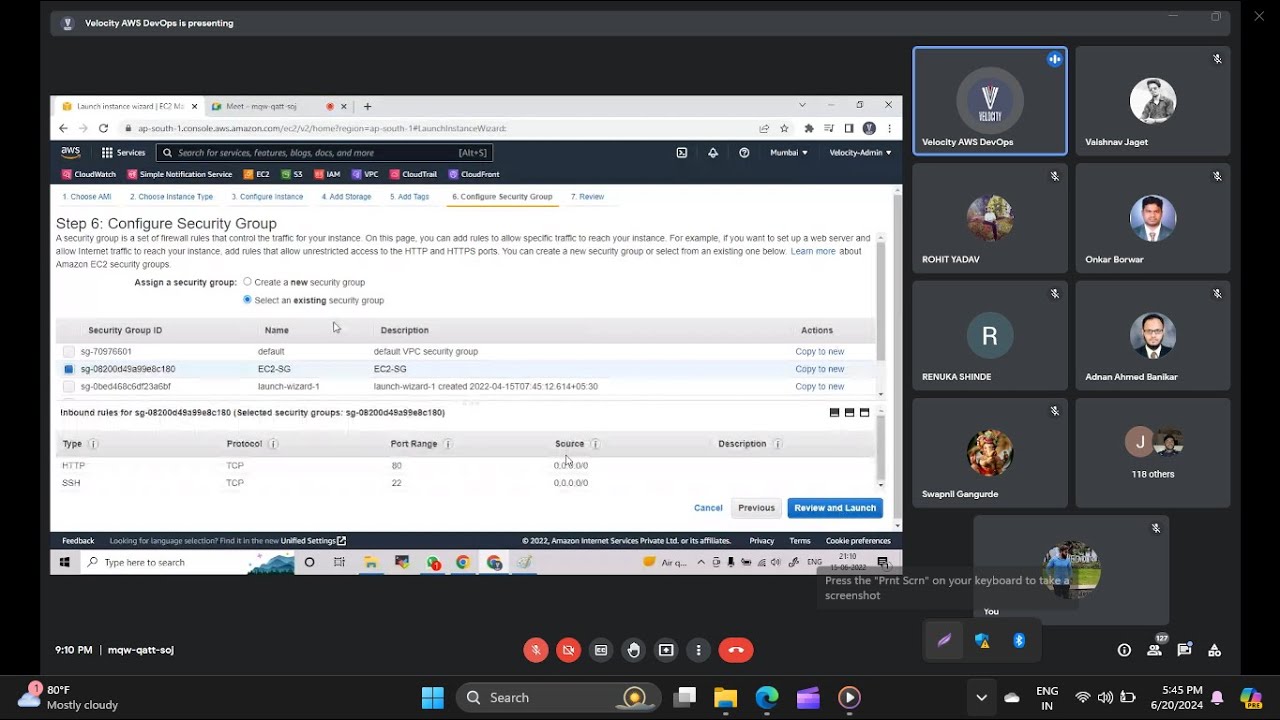Screen dimensions: 1280x720
Task: Click 'Copy to new' for EC2-SG
Action: point(820,369)
